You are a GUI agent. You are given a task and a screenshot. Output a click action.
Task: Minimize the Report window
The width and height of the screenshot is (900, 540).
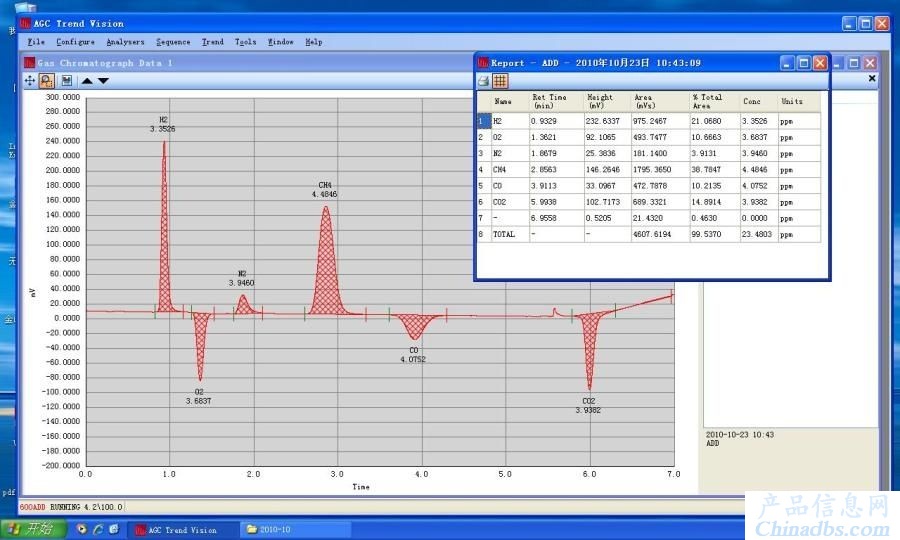(788, 63)
